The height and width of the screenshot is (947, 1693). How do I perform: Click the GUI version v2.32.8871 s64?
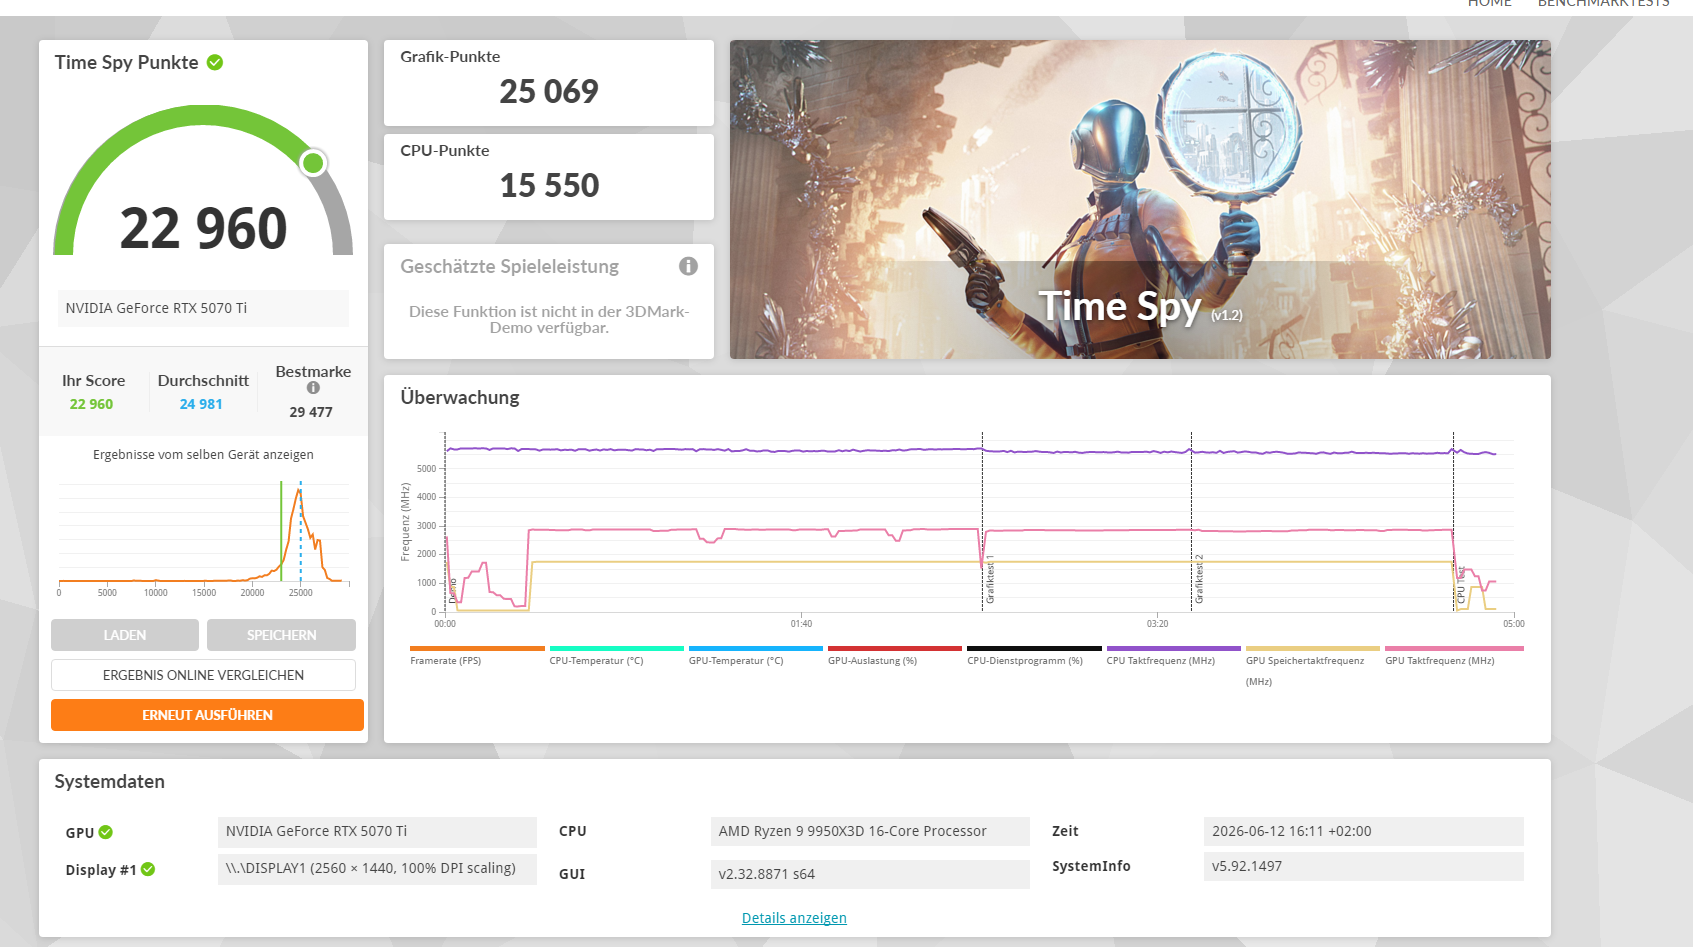[870, 874]
